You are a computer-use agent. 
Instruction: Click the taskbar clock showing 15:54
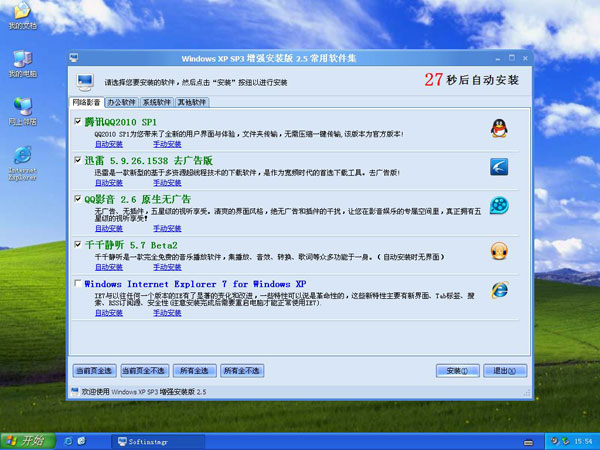tap(583, 442)
